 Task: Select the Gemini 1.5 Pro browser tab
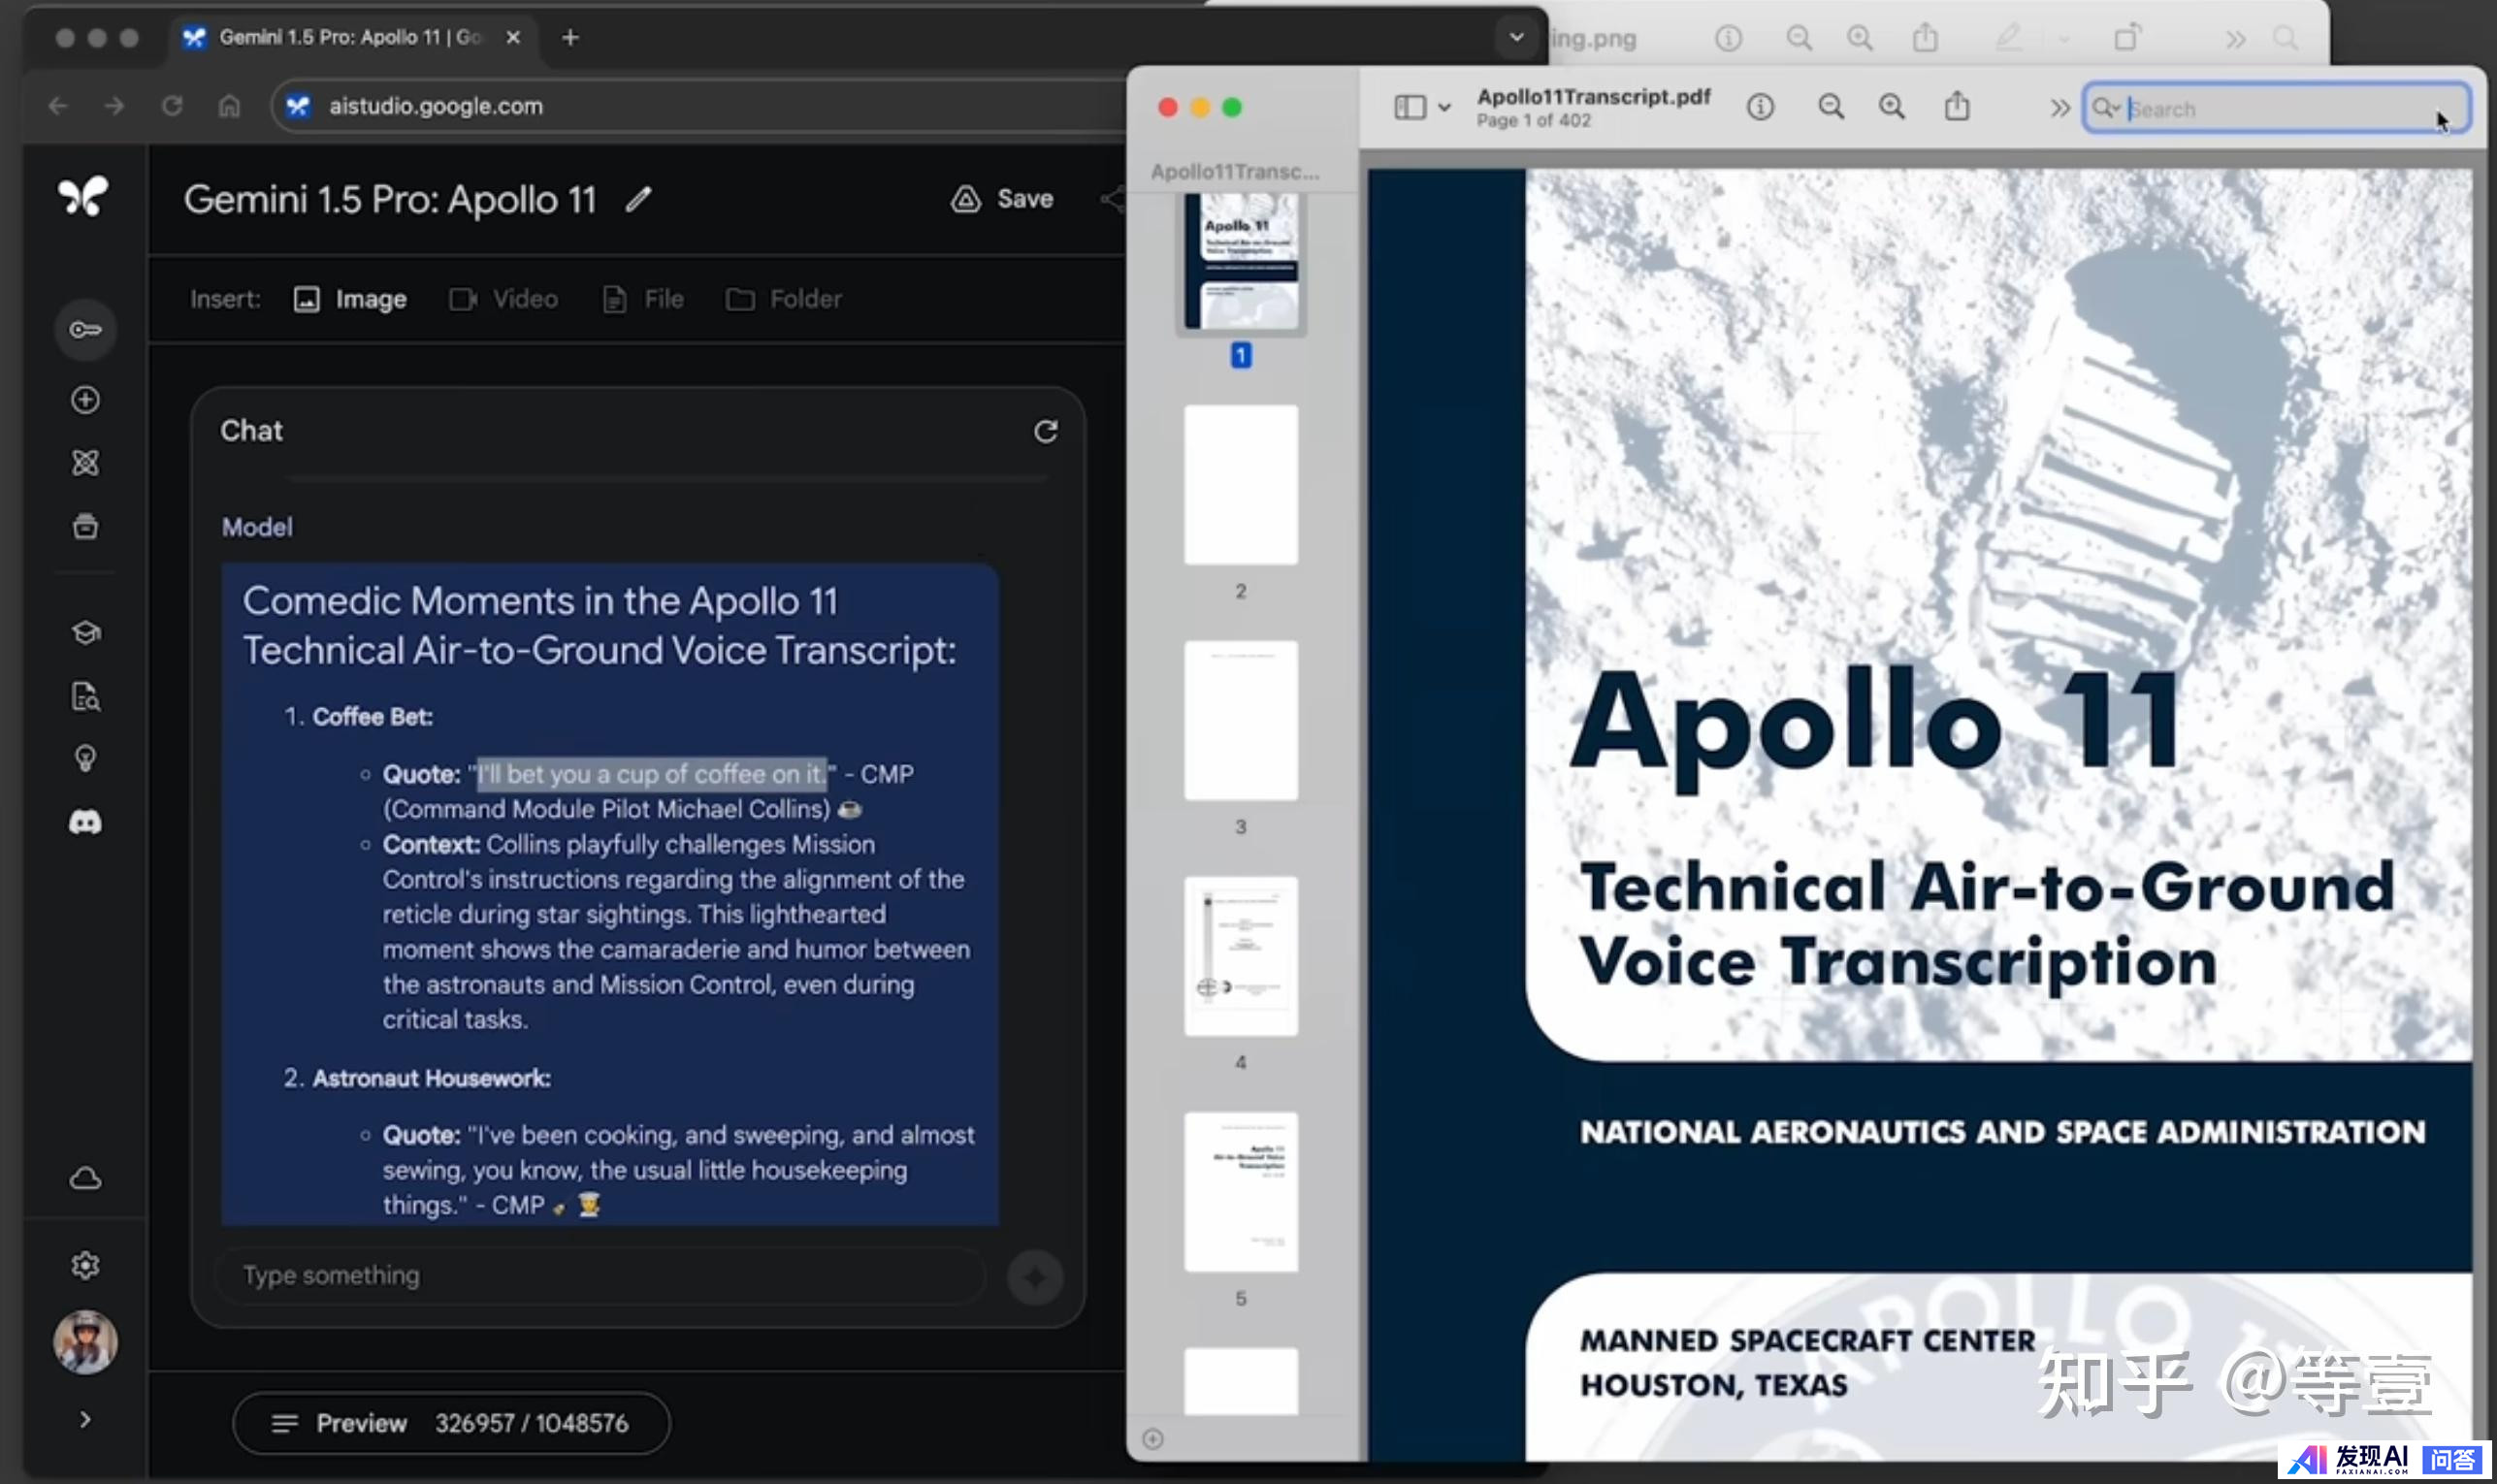350,37
